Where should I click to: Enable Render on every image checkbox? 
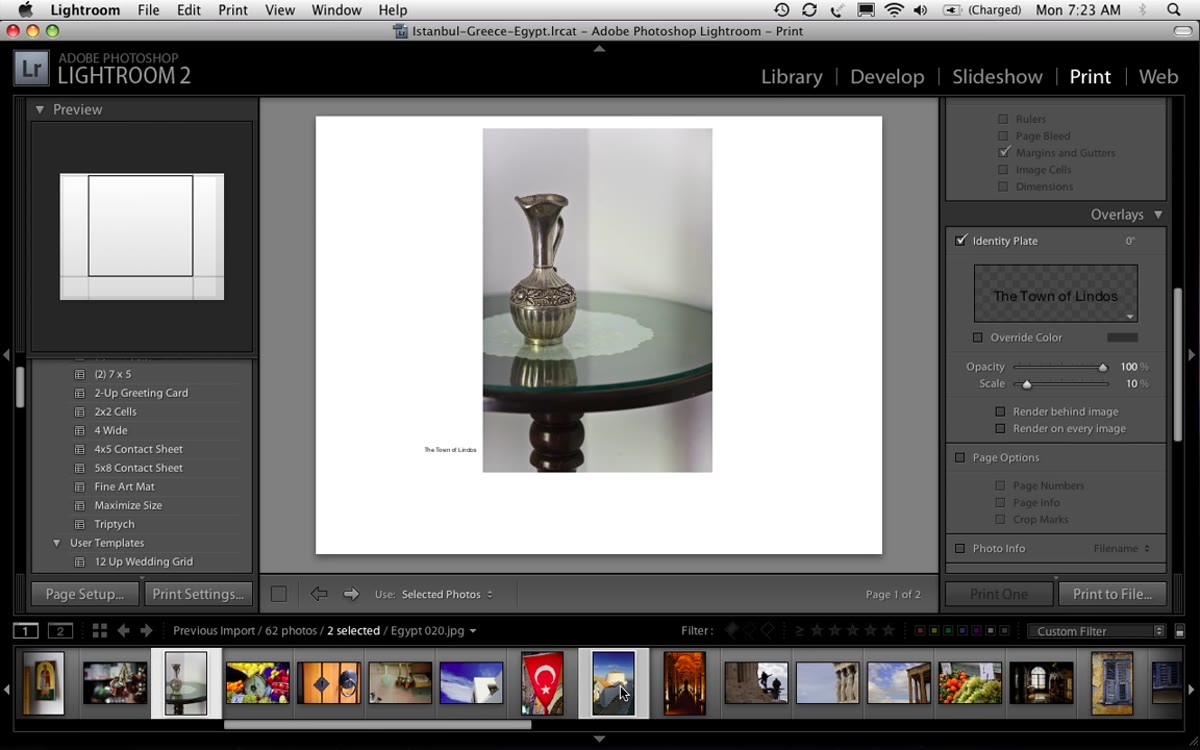click(x=1000, y=429)
